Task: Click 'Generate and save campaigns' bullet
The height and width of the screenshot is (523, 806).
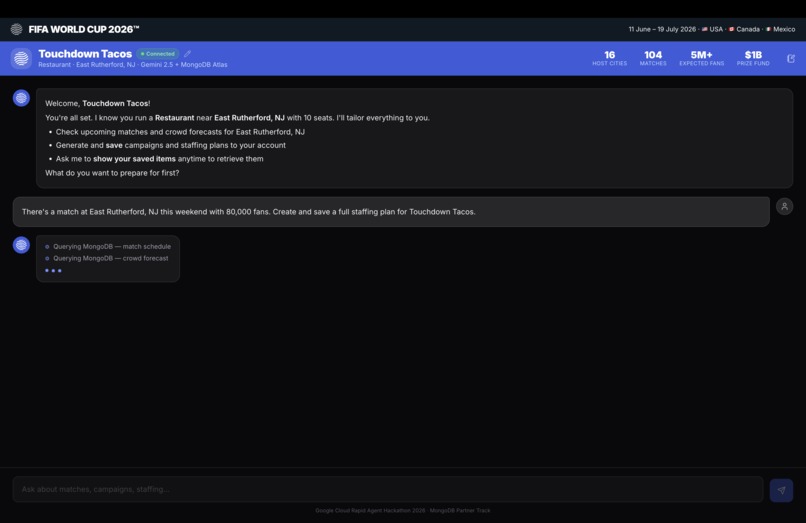Action: pyautogui.click(x=170, y=145)
